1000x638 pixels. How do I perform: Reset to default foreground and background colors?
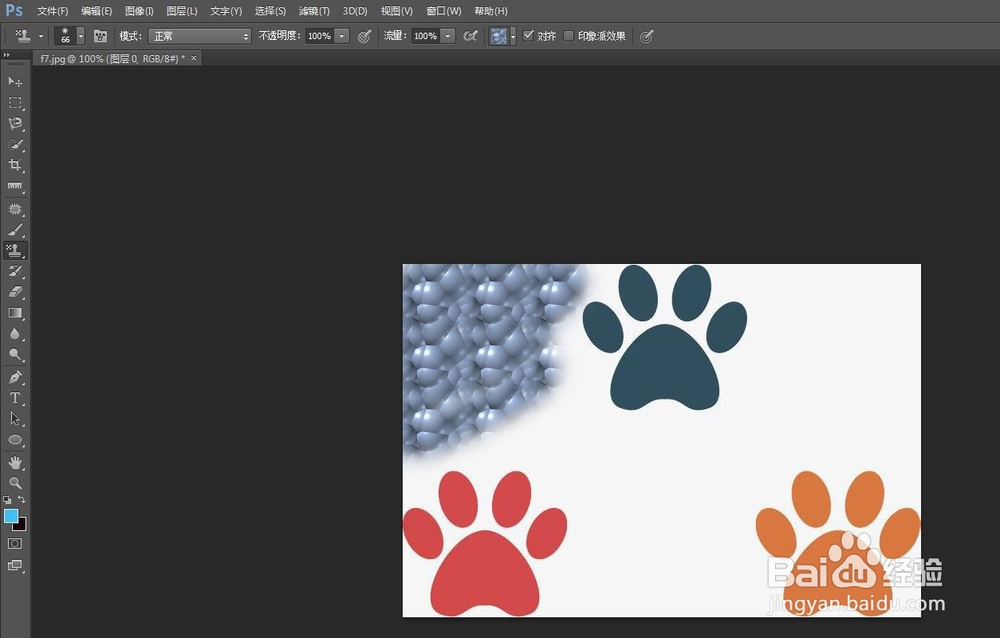7,500
